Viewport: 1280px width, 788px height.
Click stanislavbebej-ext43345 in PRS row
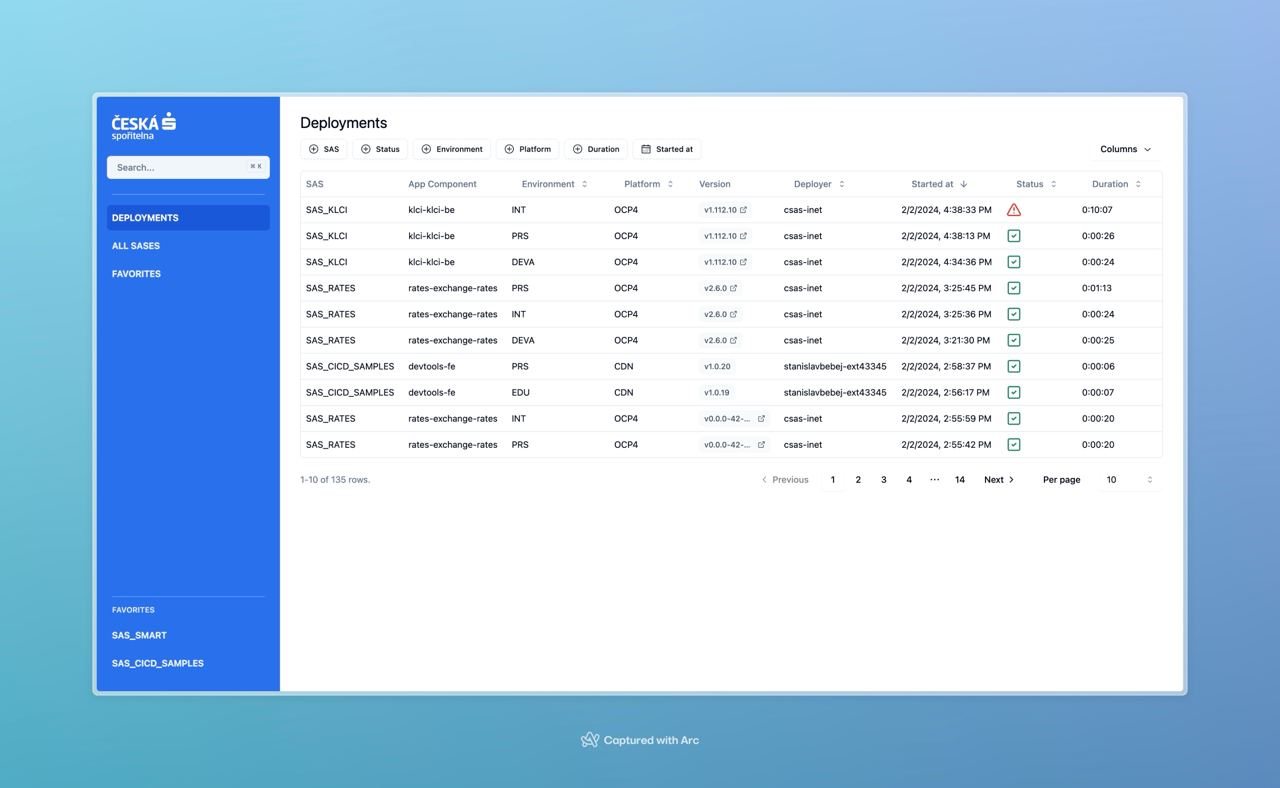tap(835, 366)
